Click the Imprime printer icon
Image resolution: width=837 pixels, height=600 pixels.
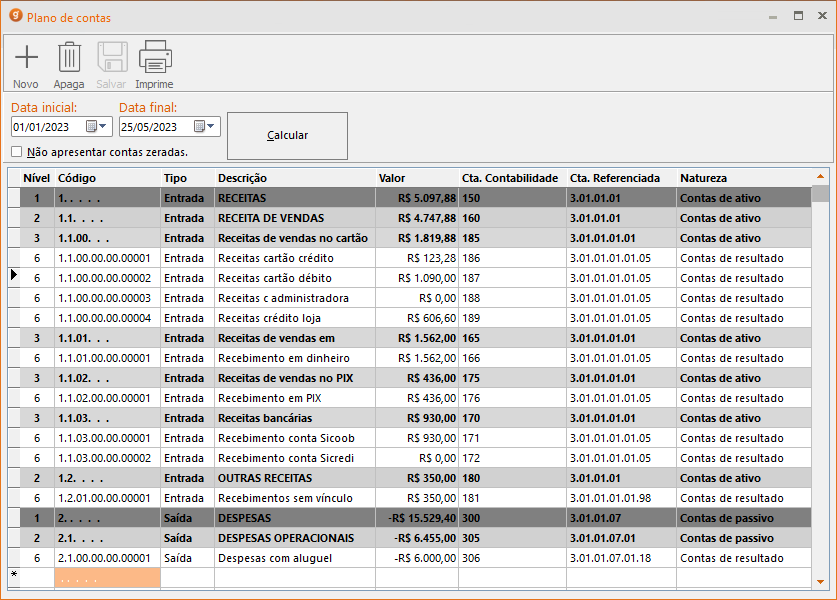[155, 57]
